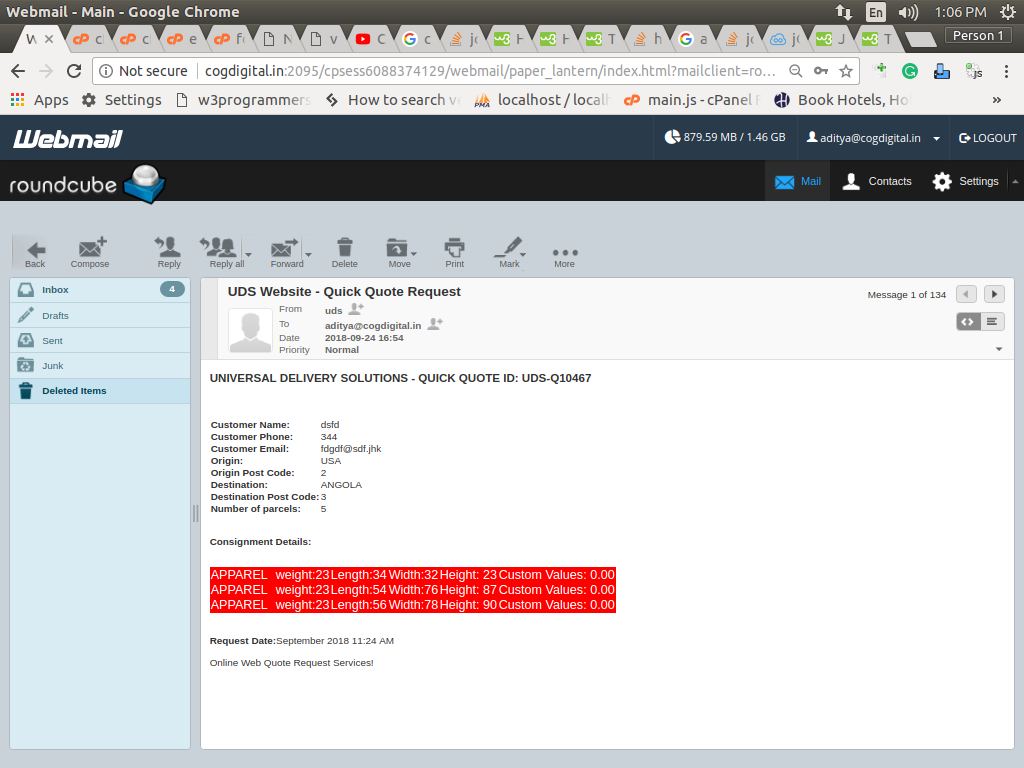This screenshot has width=1024, height=768.
Task: Expand the Reply all options arrow
Action: [248, 254]
